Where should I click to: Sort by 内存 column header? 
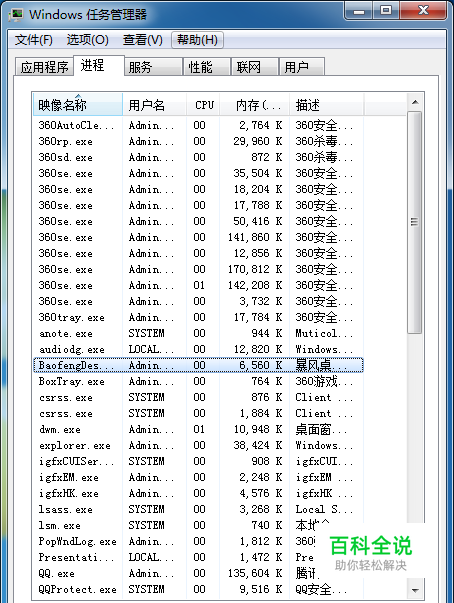[x=254, y=105]
